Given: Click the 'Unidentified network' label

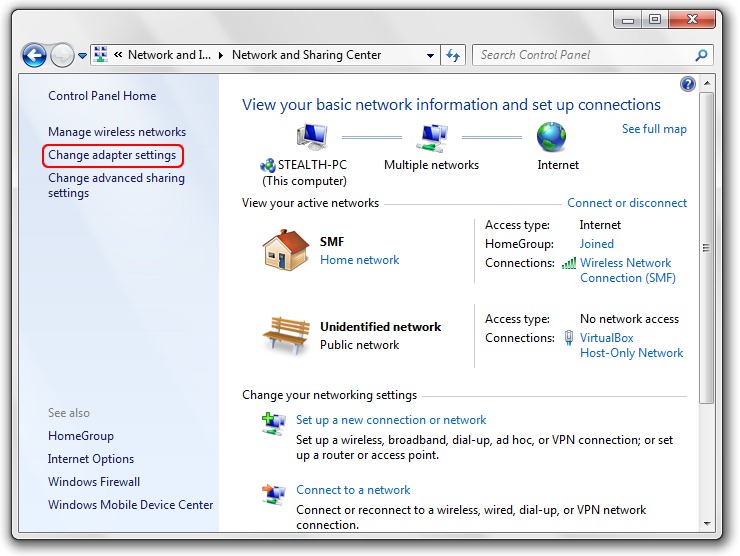Looking at the screenshot, I should pyautogui.click(x=380, y=327).
